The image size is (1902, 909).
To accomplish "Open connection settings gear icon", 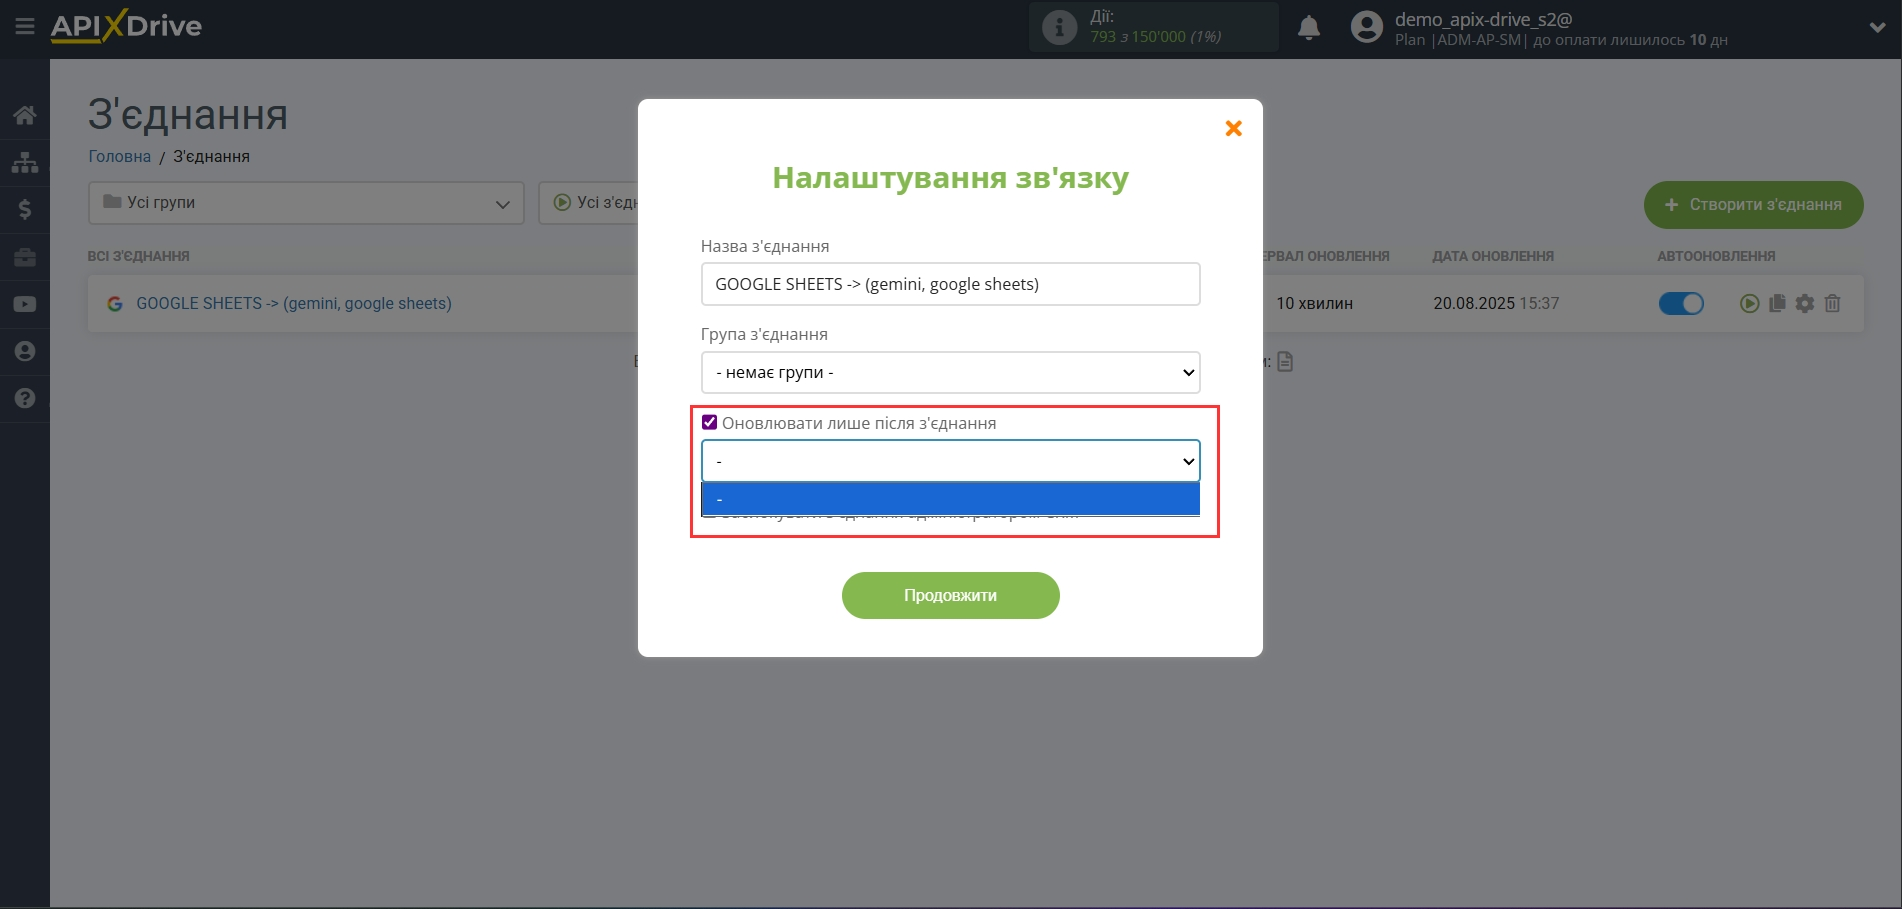I will (x=1804, y=303).
